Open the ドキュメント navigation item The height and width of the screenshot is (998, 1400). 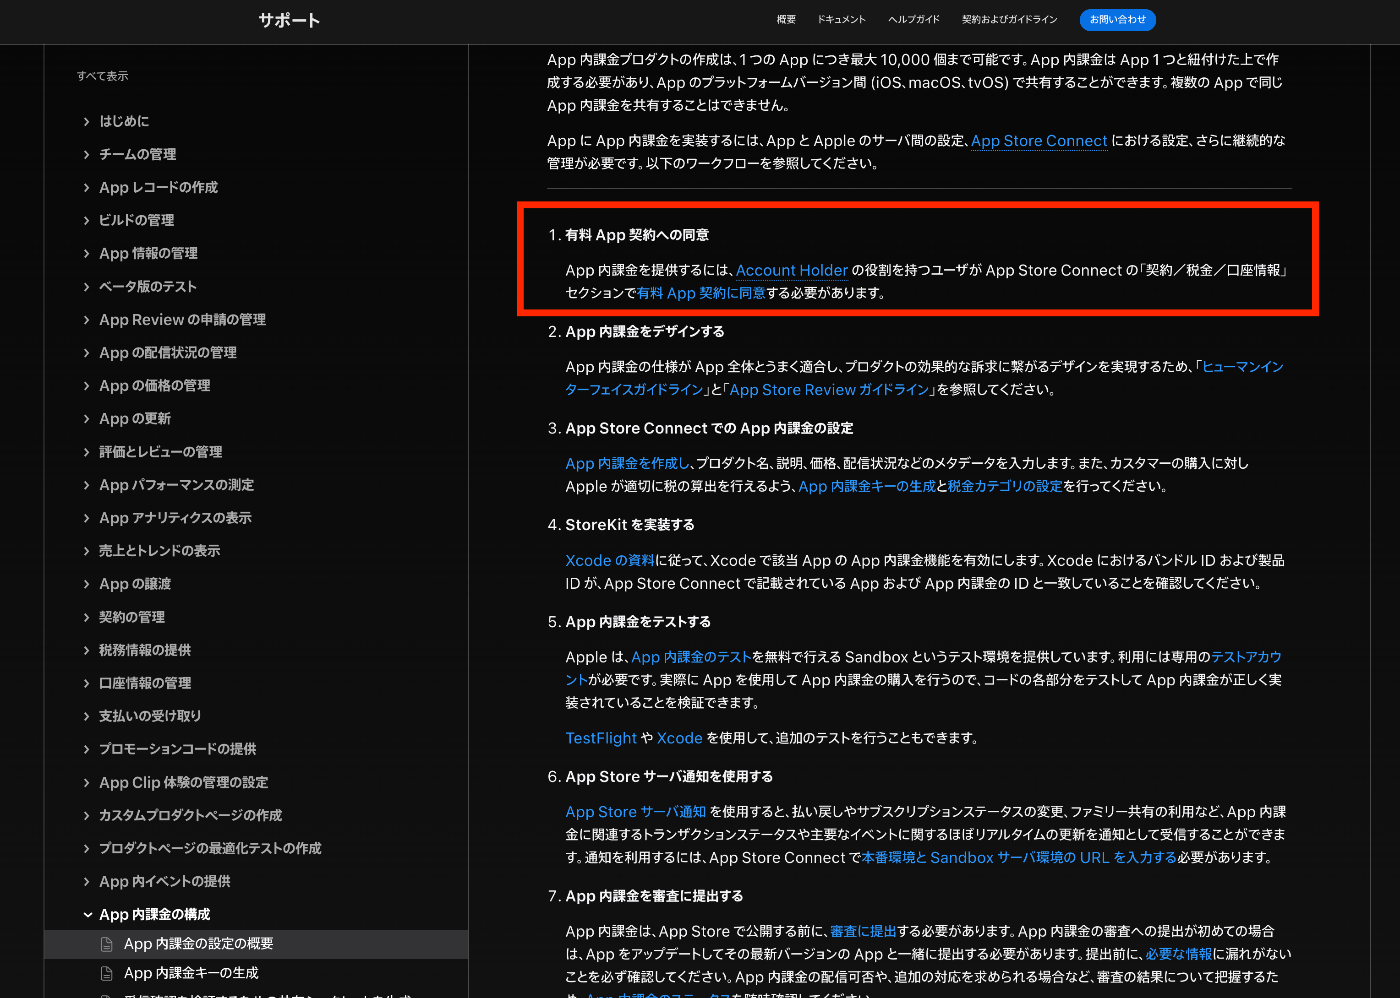pos(842,20)
